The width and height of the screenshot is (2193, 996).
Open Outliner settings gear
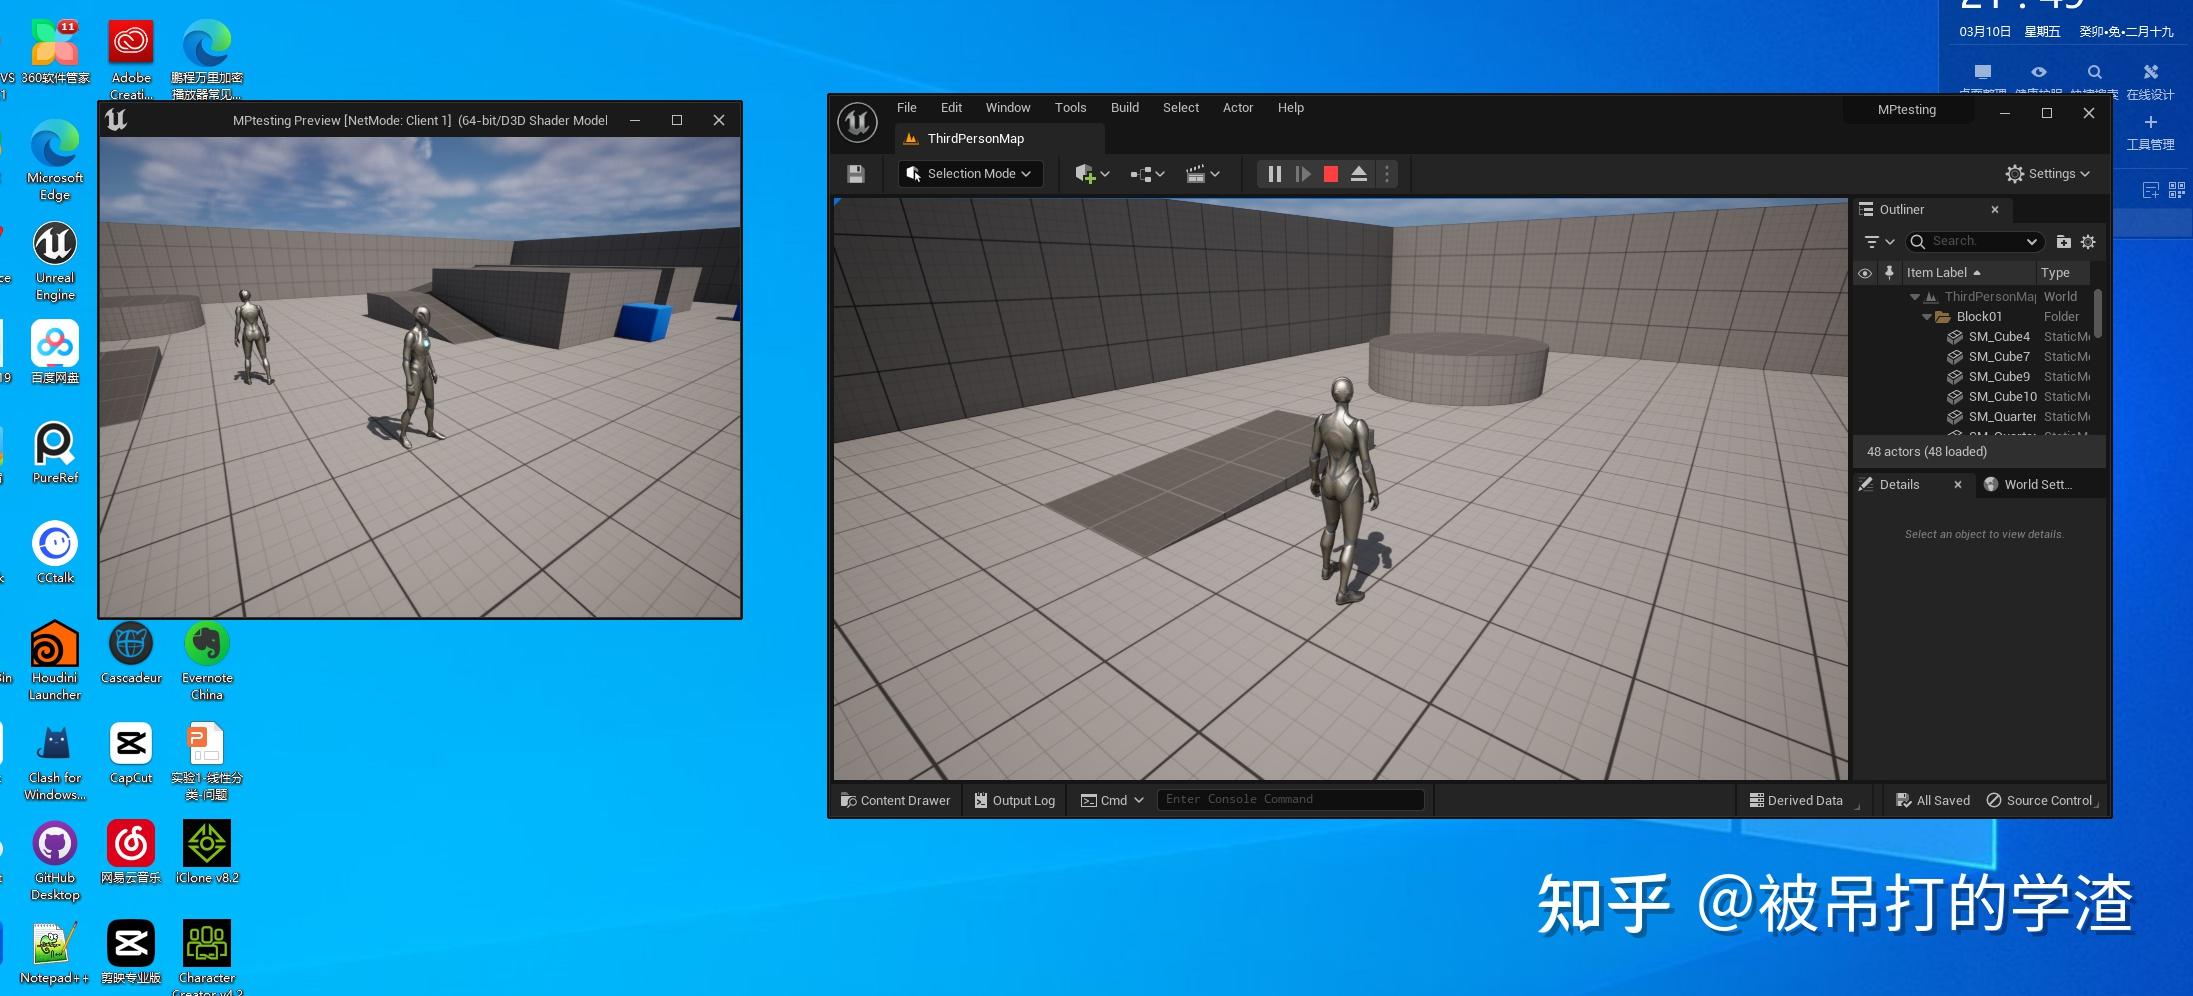click(2088, 242)
